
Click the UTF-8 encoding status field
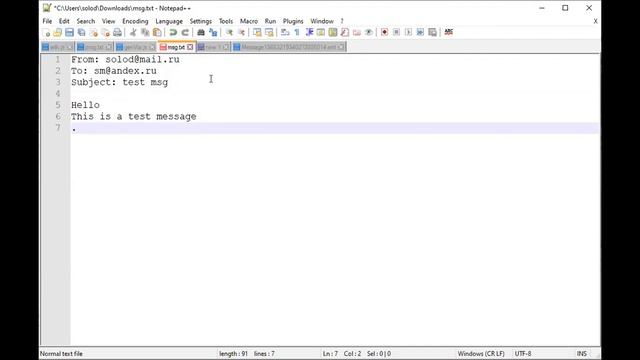pyautogui.click(x=523, y=354)
